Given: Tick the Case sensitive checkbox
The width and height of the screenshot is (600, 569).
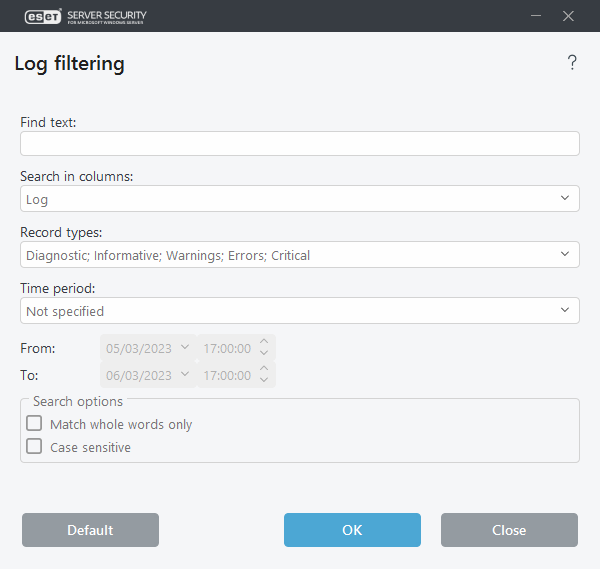Looking at the screenshot, I should [x=34, y=447].
